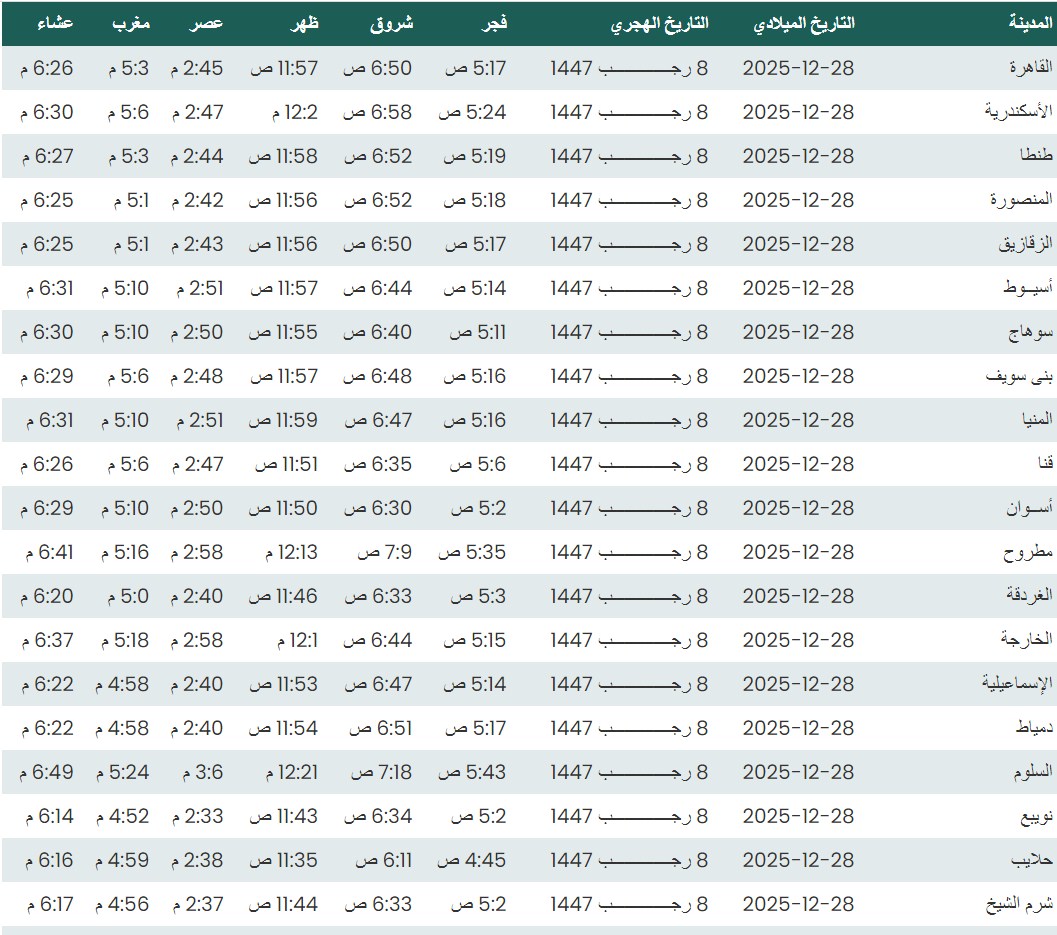This screenshot has height=935, width=1057.
Task: Click the شروق column header
Action: (391, 24)
